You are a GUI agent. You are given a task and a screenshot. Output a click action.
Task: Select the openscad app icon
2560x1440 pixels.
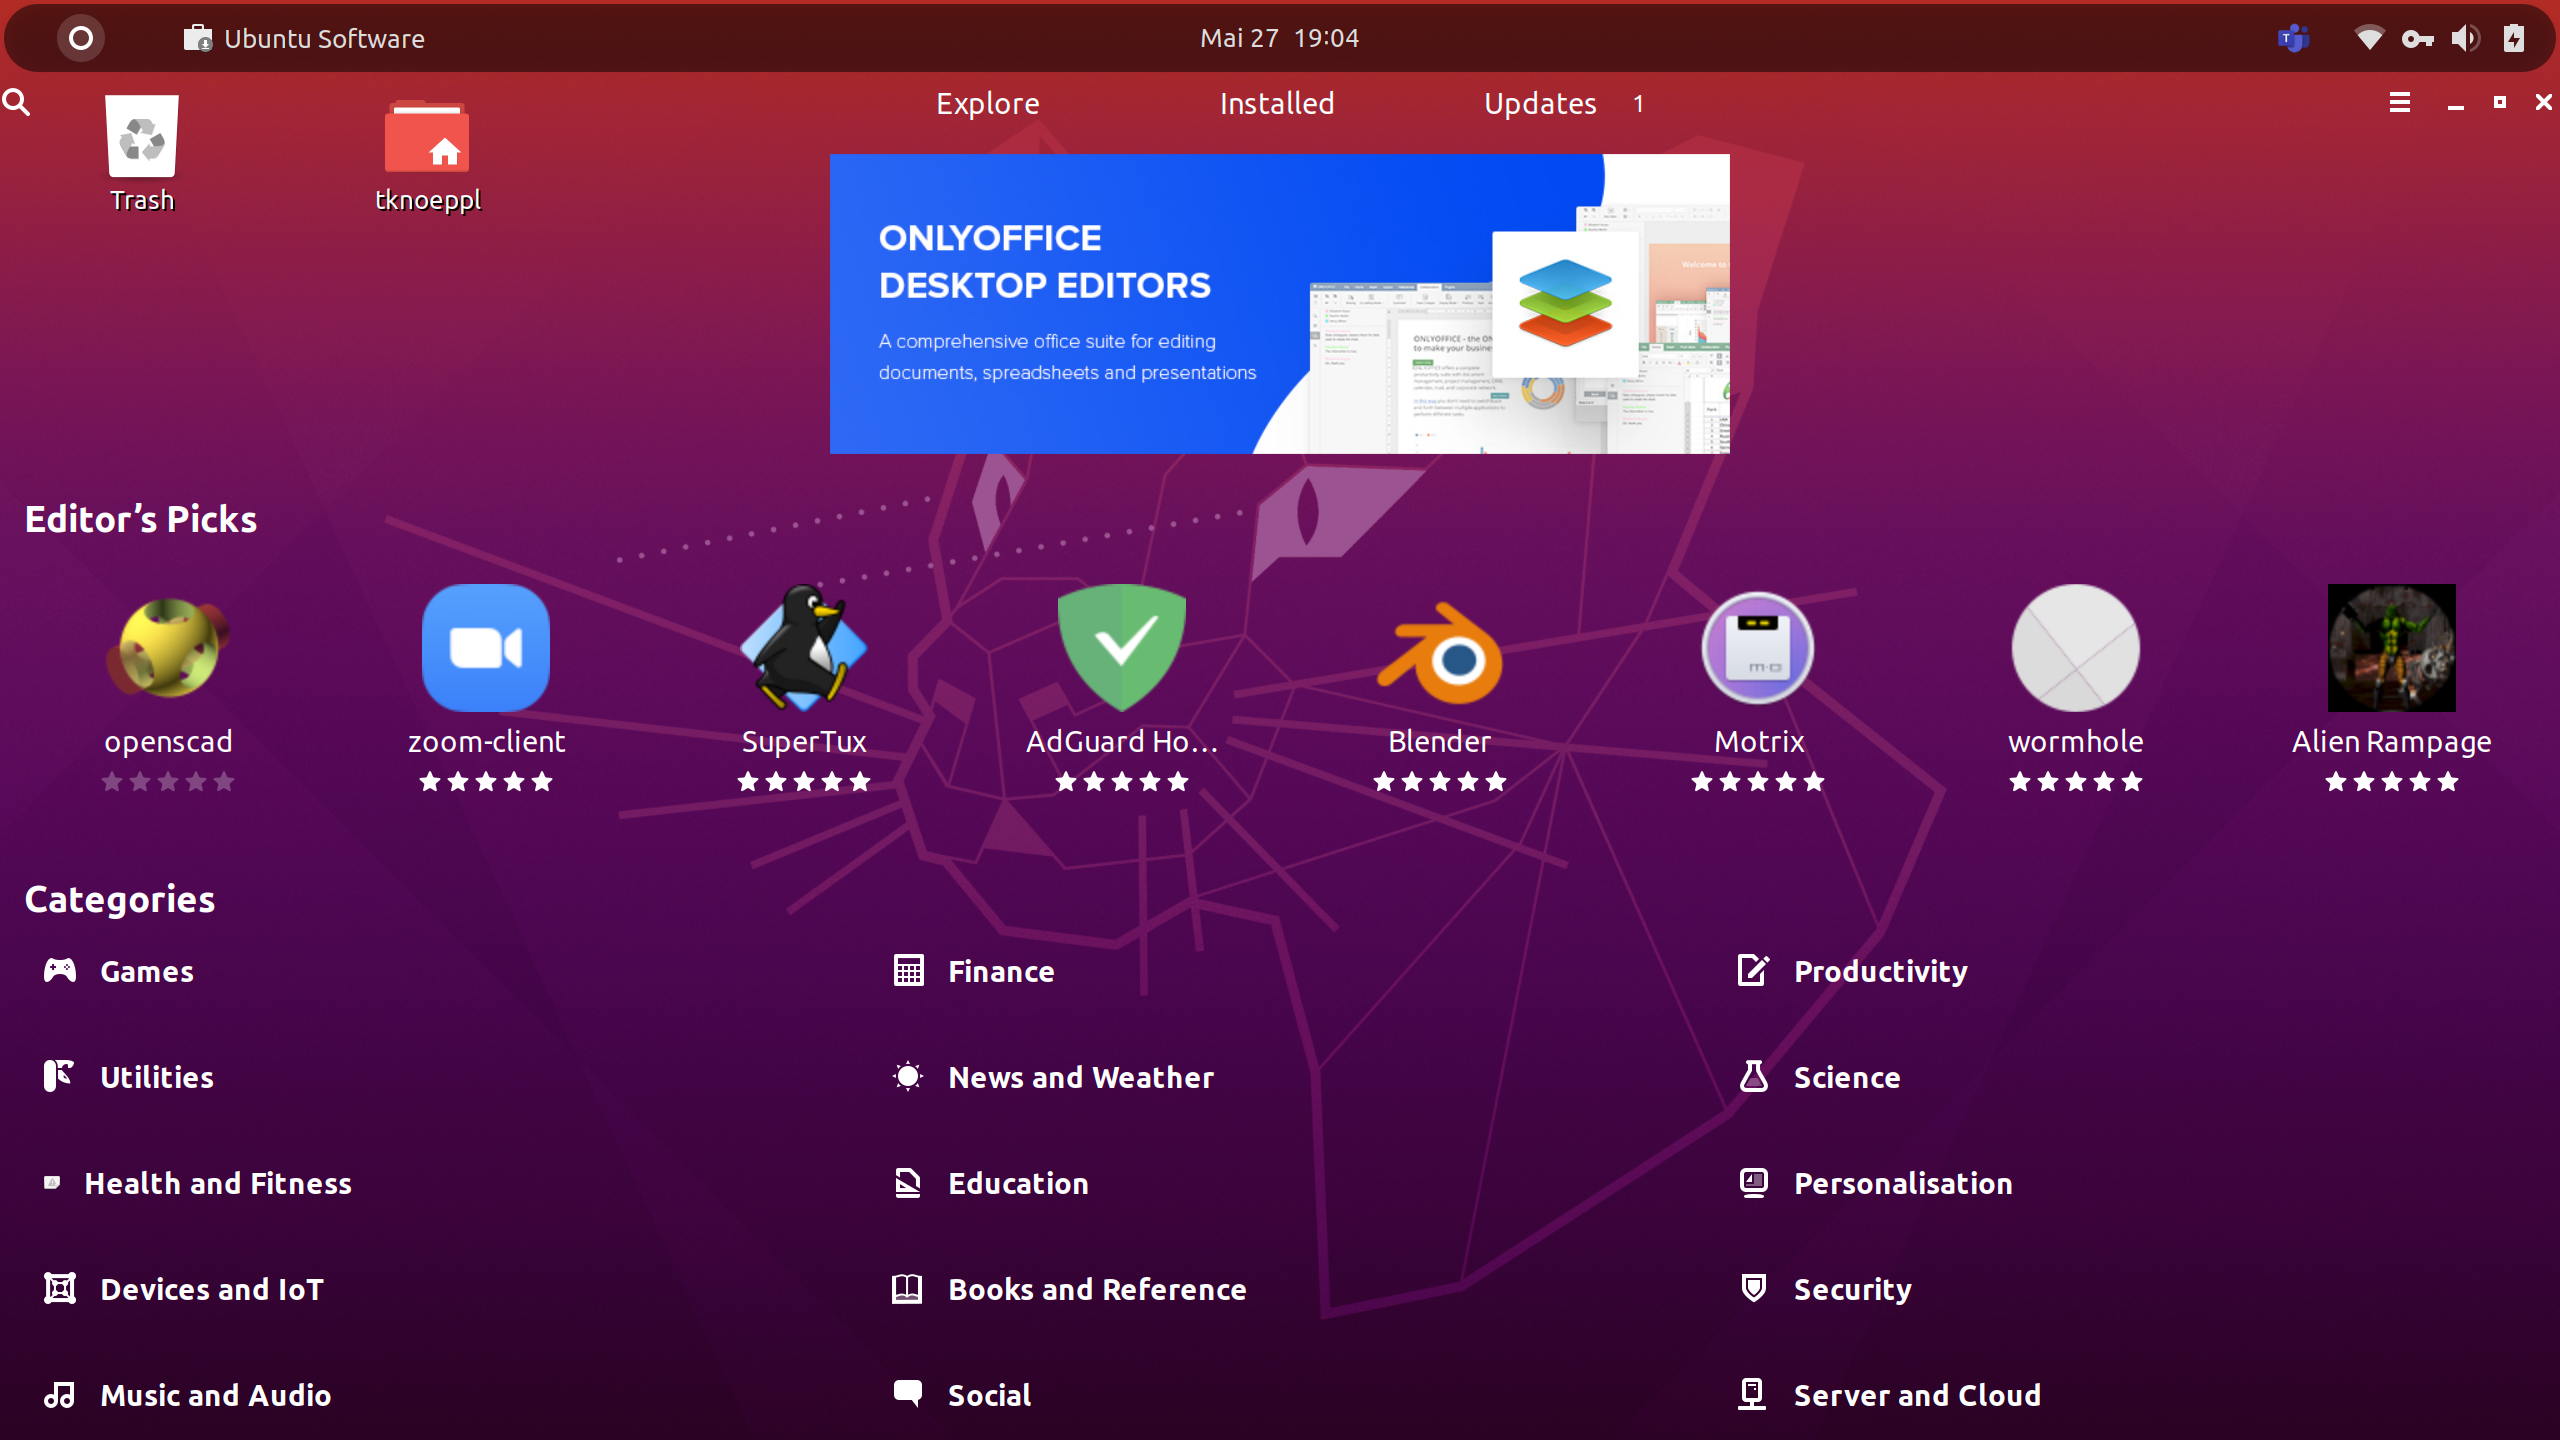click(168, 648)
